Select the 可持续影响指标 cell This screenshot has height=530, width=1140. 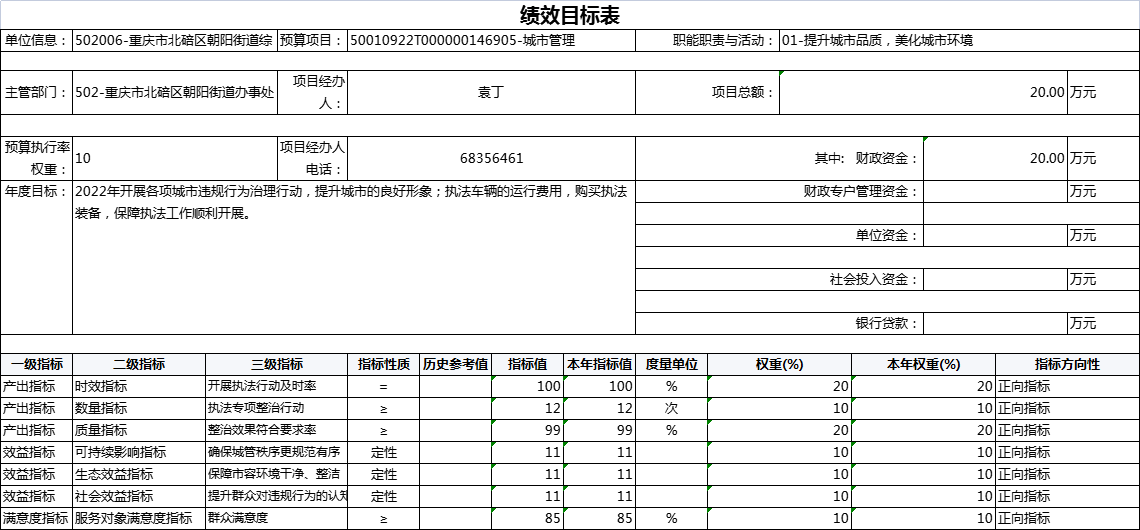click(x=138, y=452)
